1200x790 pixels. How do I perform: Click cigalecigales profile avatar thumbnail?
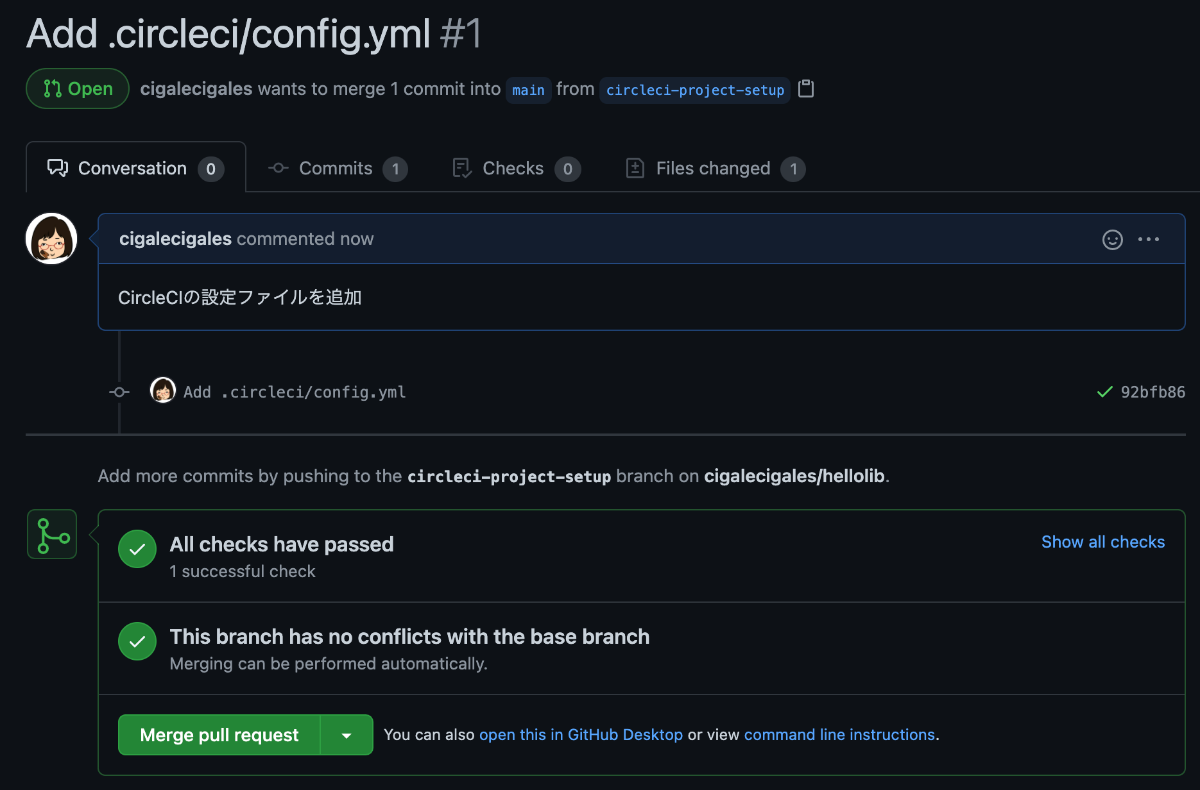(x=51, y=239)
